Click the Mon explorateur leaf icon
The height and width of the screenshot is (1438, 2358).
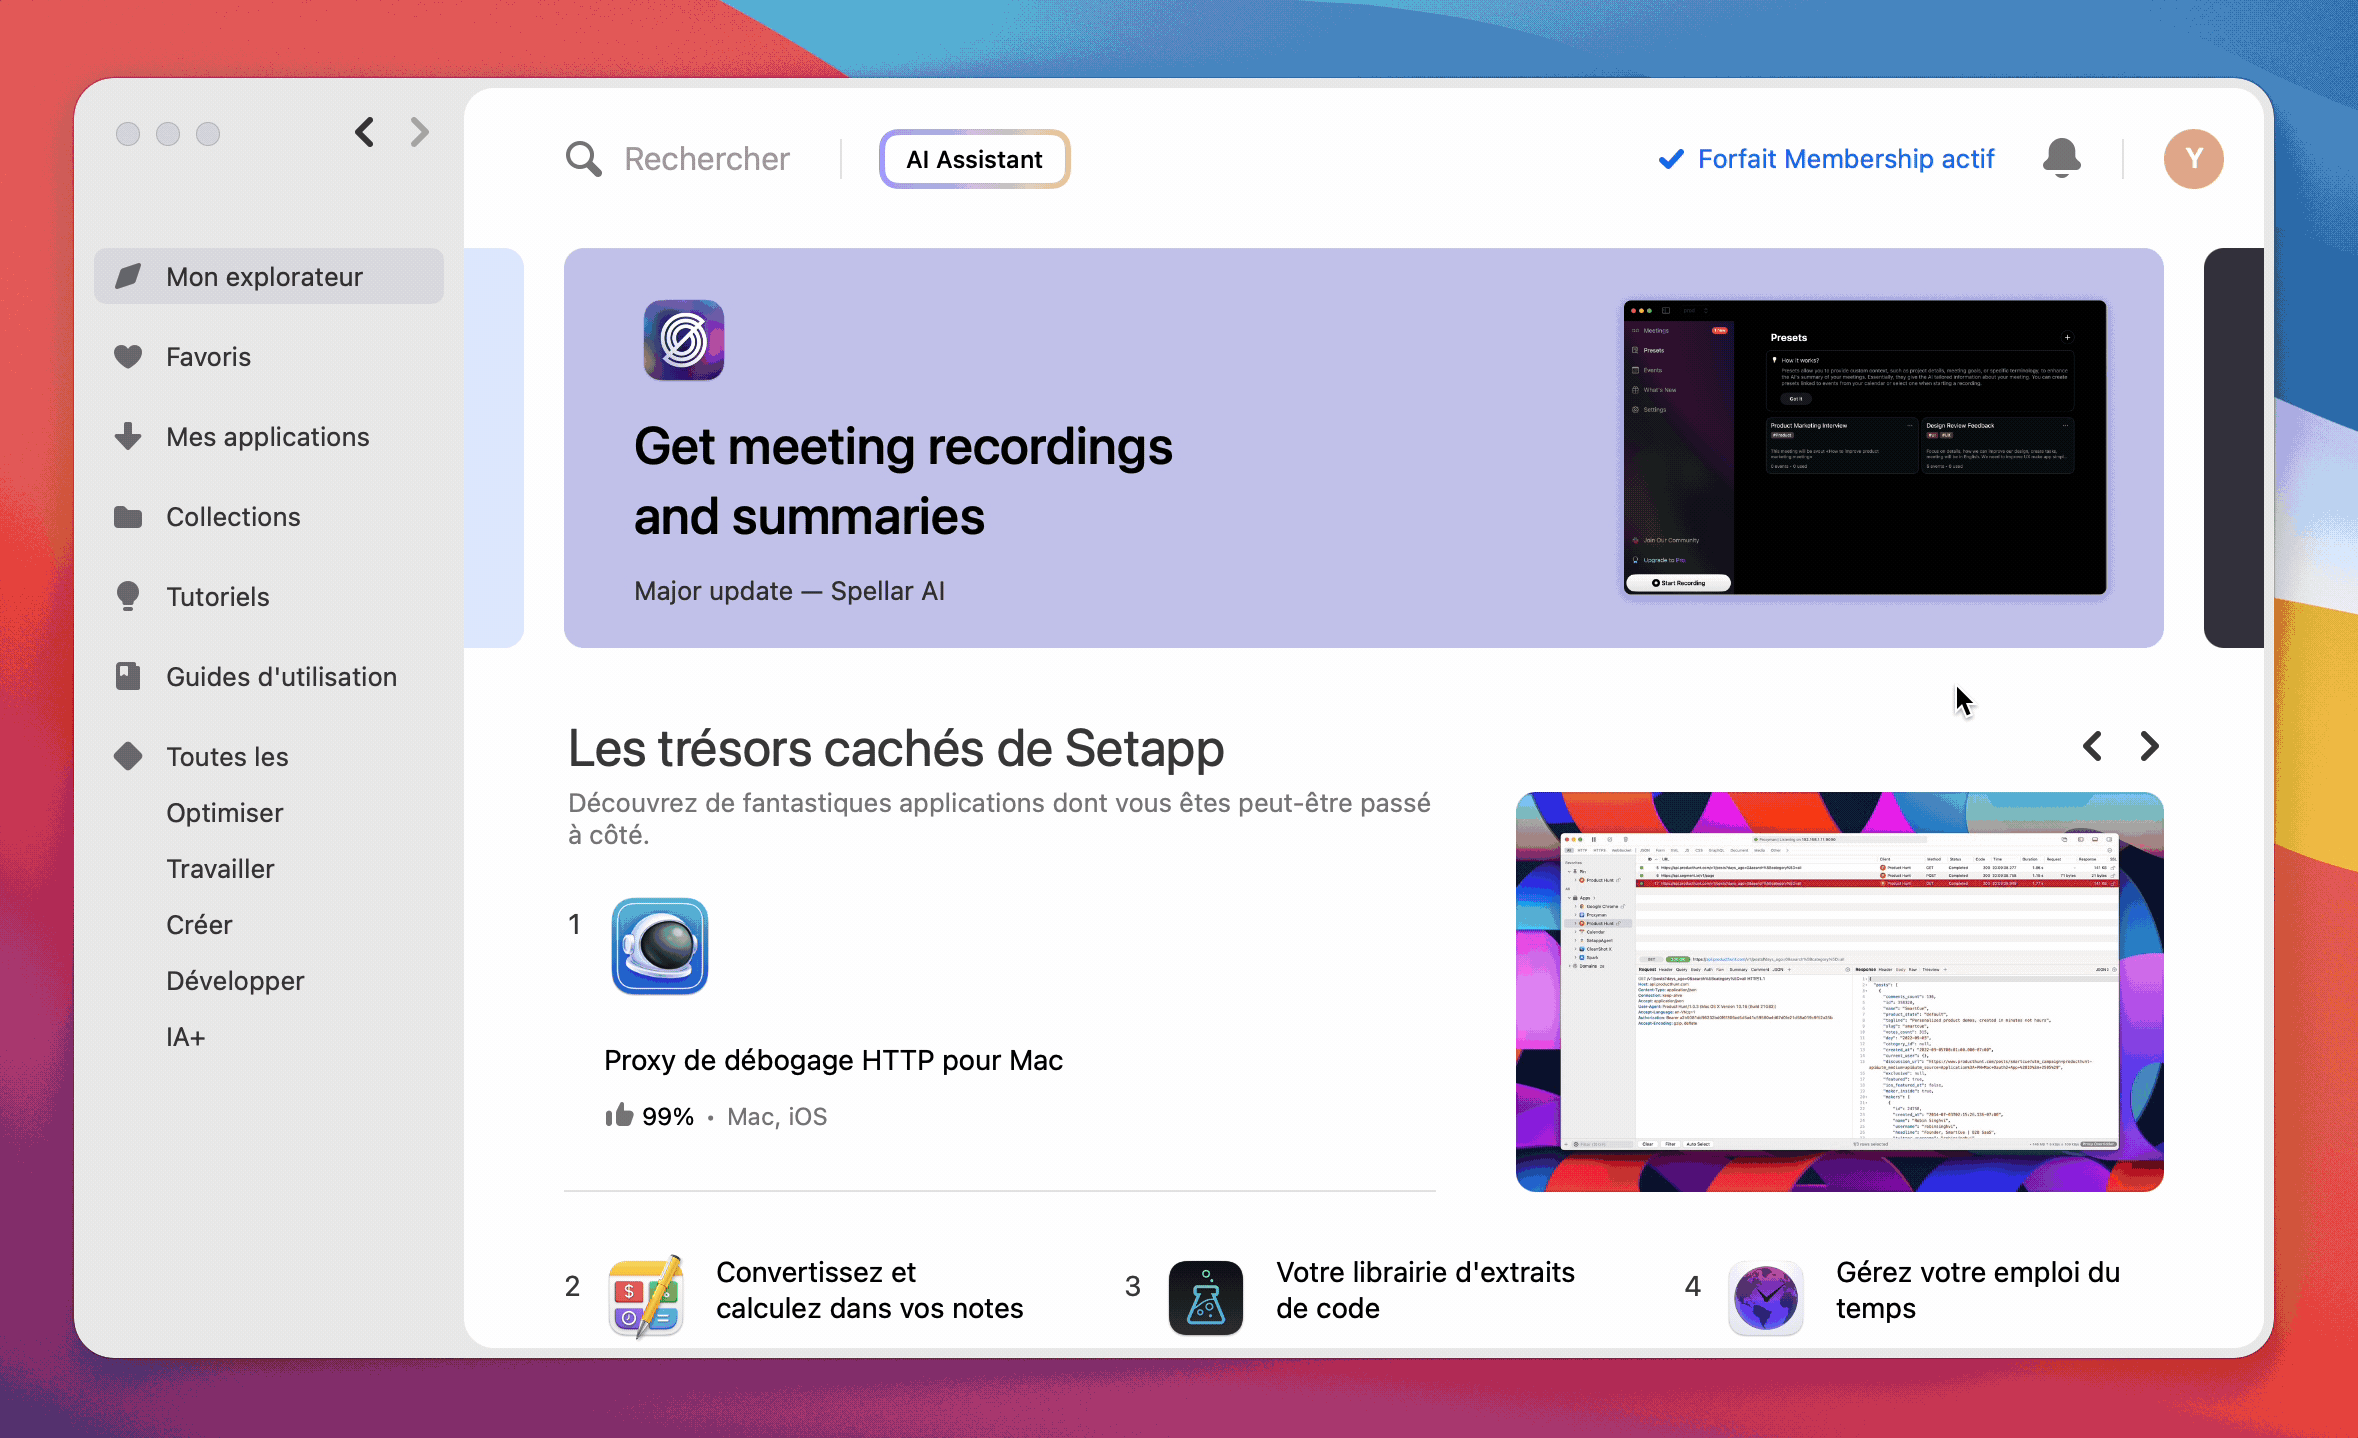point(128,276)
